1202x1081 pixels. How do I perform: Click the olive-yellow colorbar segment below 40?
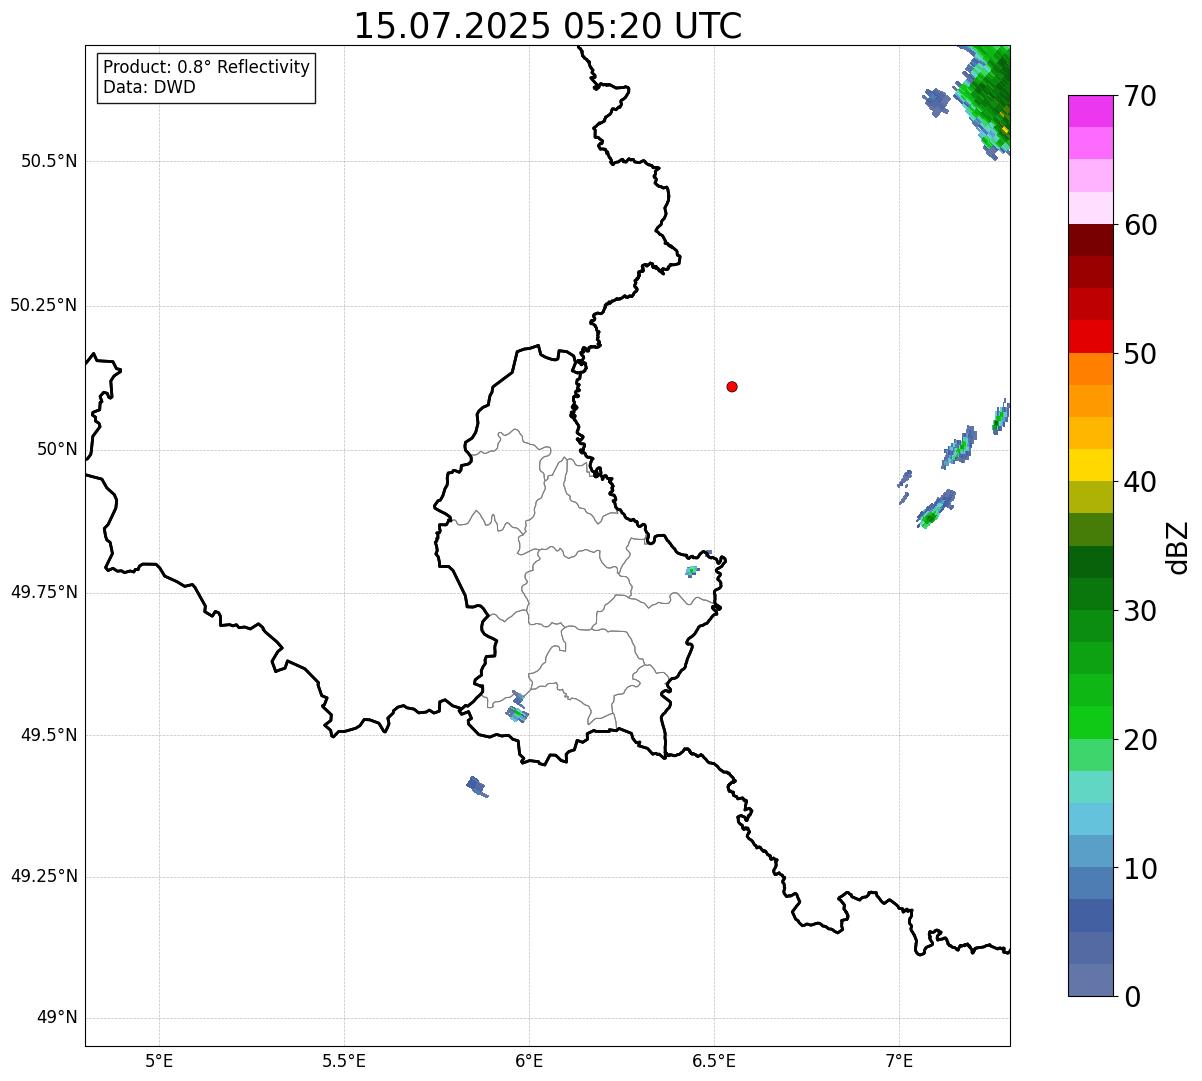(x=1090, y=497)
